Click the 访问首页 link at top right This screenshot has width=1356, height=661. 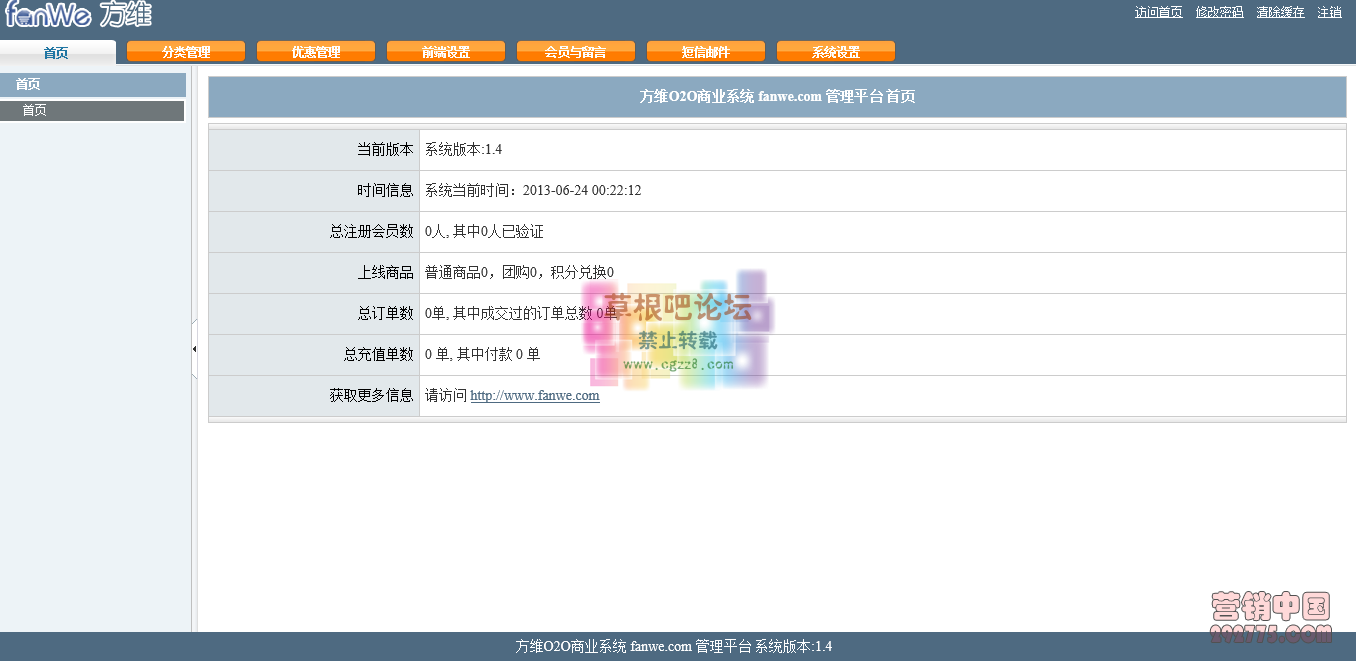(x=1159, y=12)
